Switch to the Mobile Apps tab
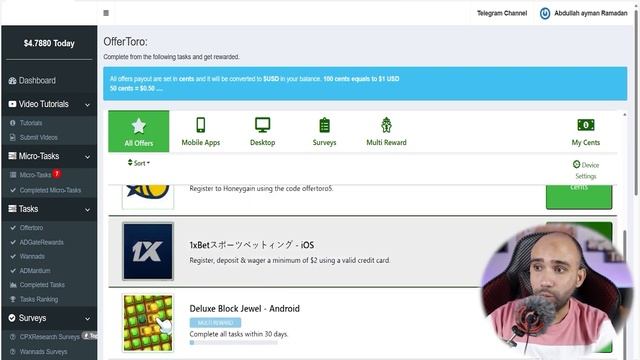640x360 pixels. [200, 131]
